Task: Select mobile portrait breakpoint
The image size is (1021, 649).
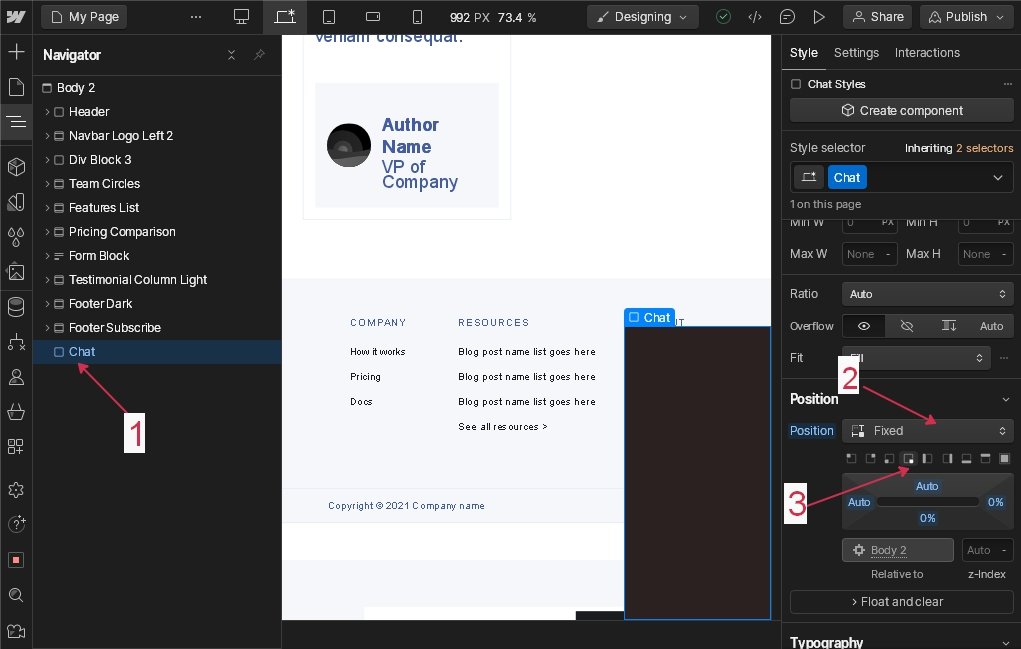Action: (417, 17)
